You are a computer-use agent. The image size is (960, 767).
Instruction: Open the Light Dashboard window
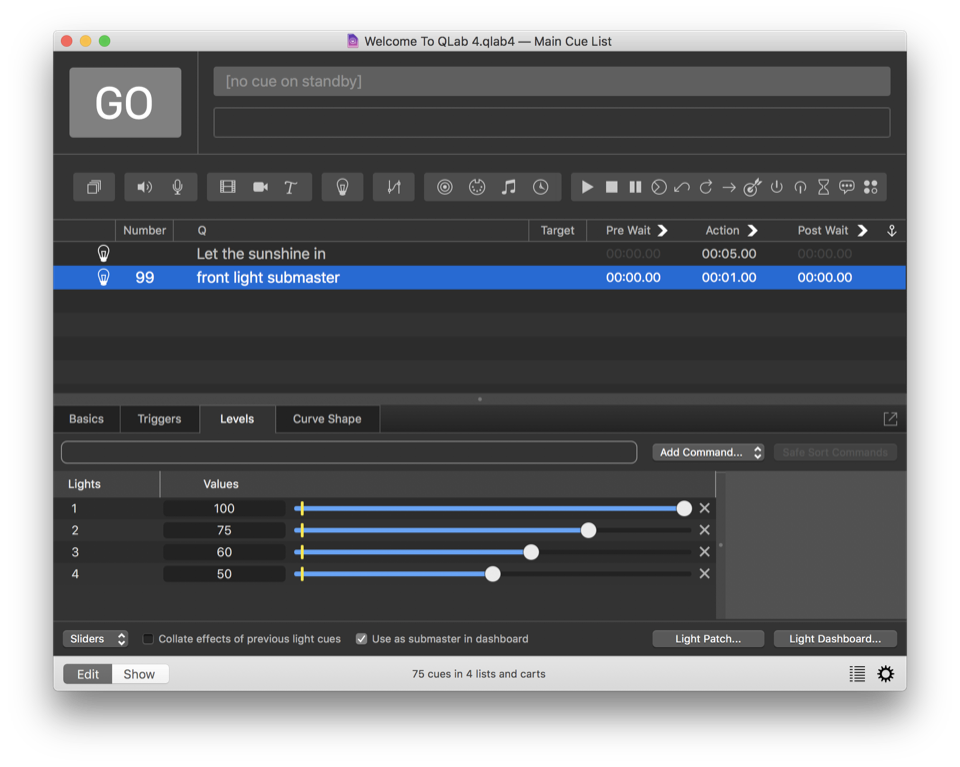pos(834,639)
